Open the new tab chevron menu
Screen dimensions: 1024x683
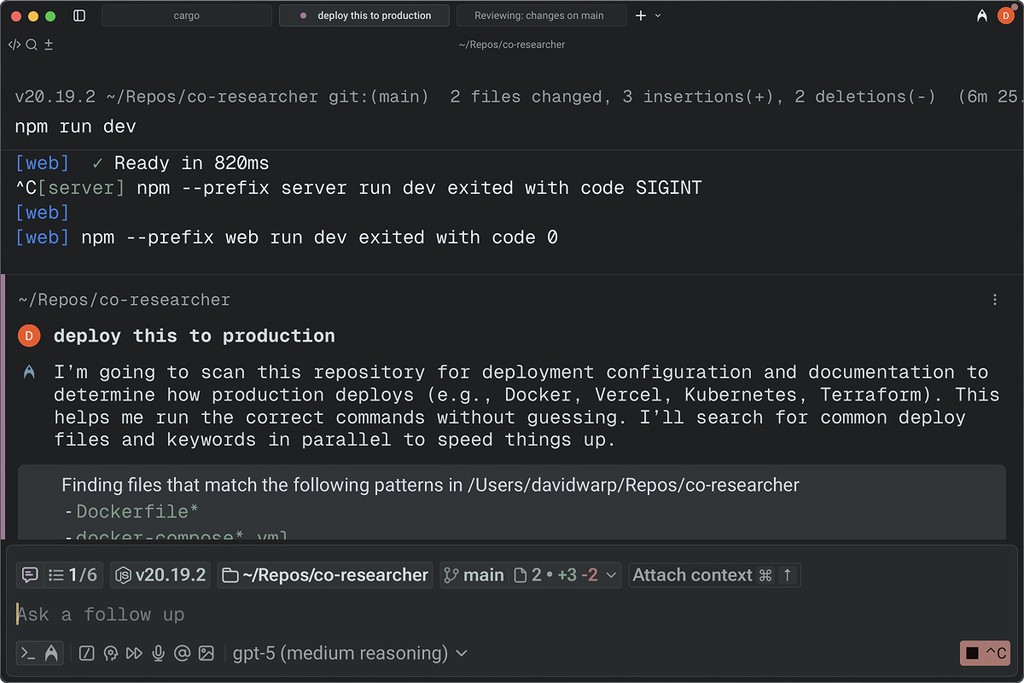(657, 14)
